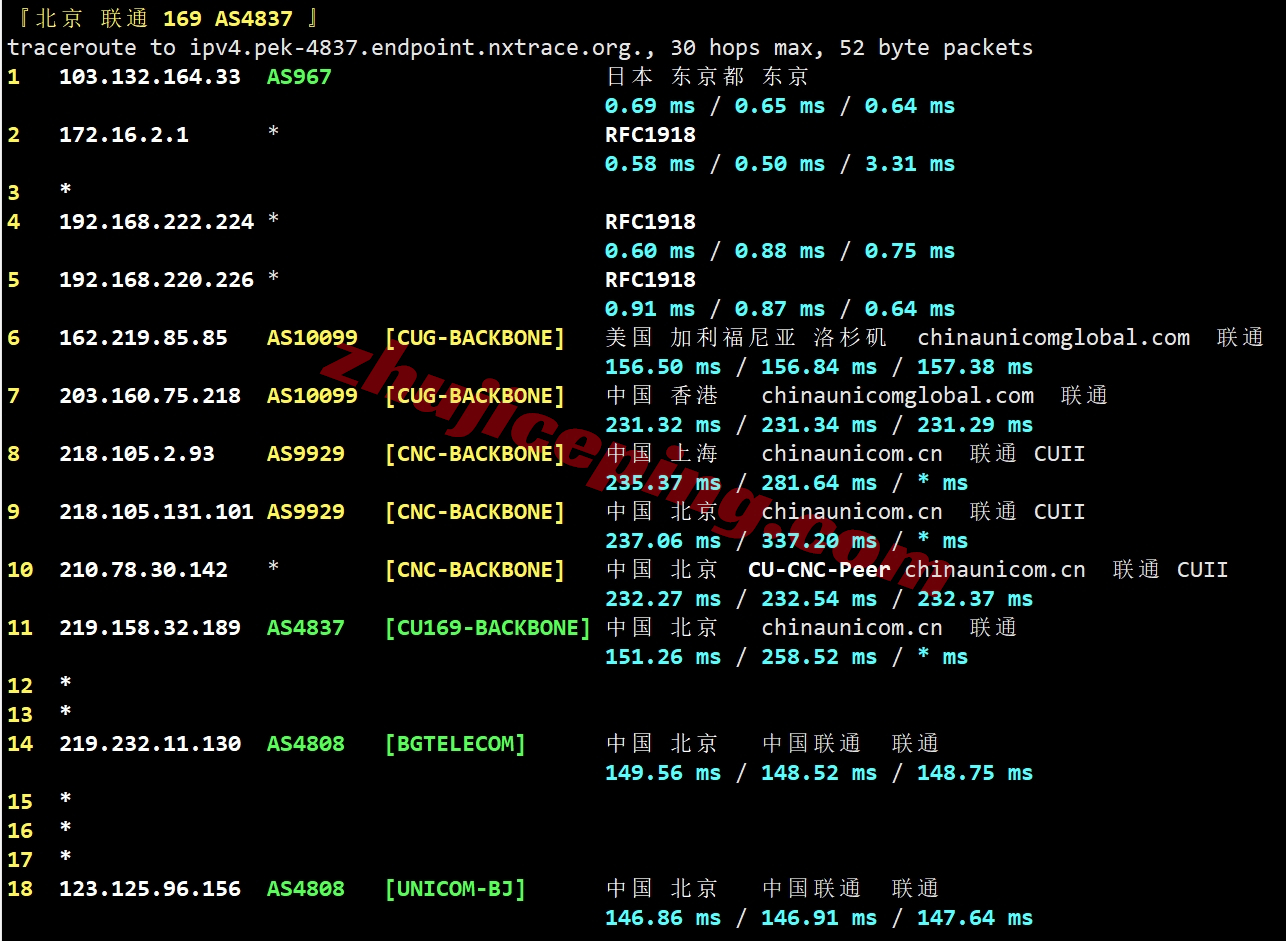Click hop number 17
Viewport: 1286px width, 941px height.
click(x=20, y=859)
